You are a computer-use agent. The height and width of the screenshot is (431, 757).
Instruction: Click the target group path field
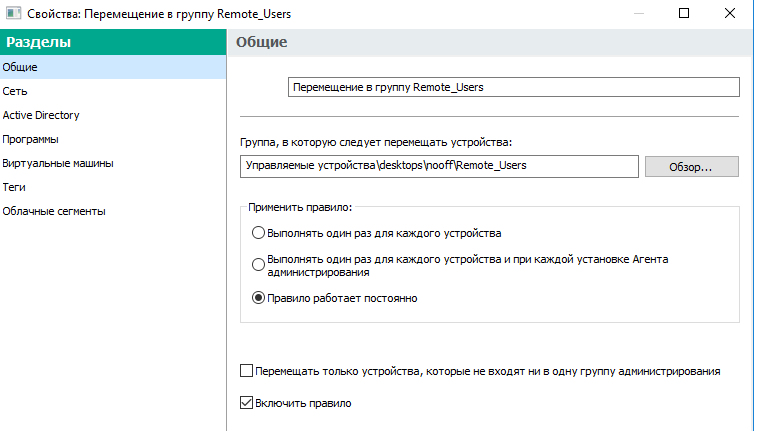pyautogui.click(x=439, y=166)
